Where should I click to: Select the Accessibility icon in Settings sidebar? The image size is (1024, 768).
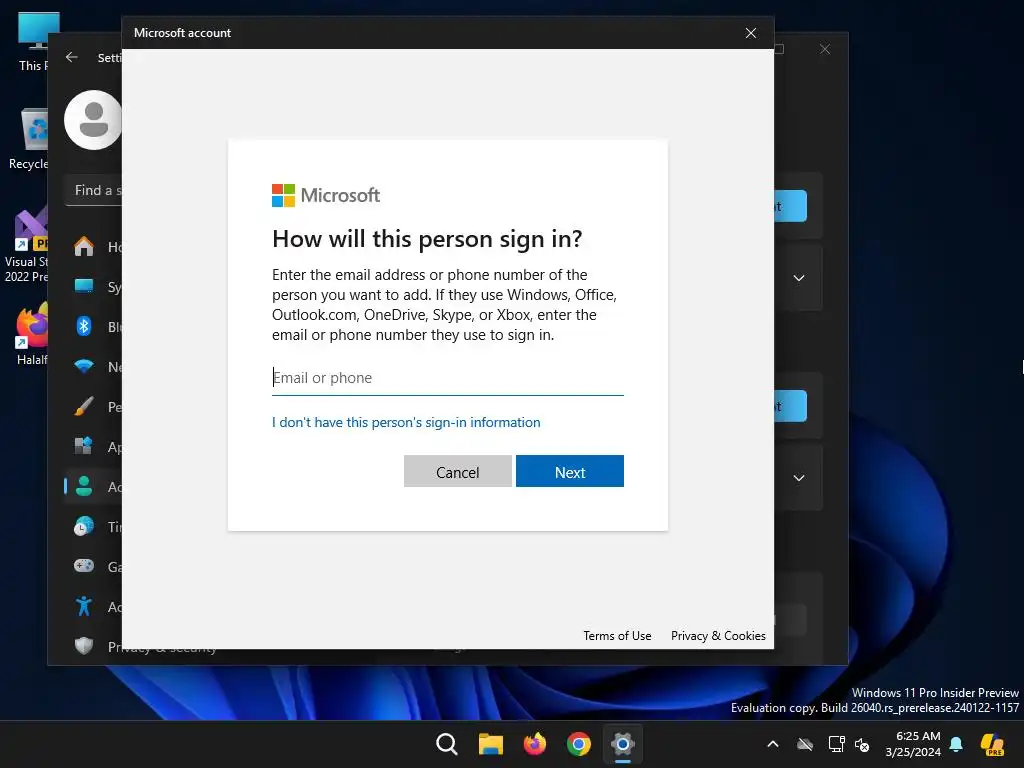coord(84,606)
